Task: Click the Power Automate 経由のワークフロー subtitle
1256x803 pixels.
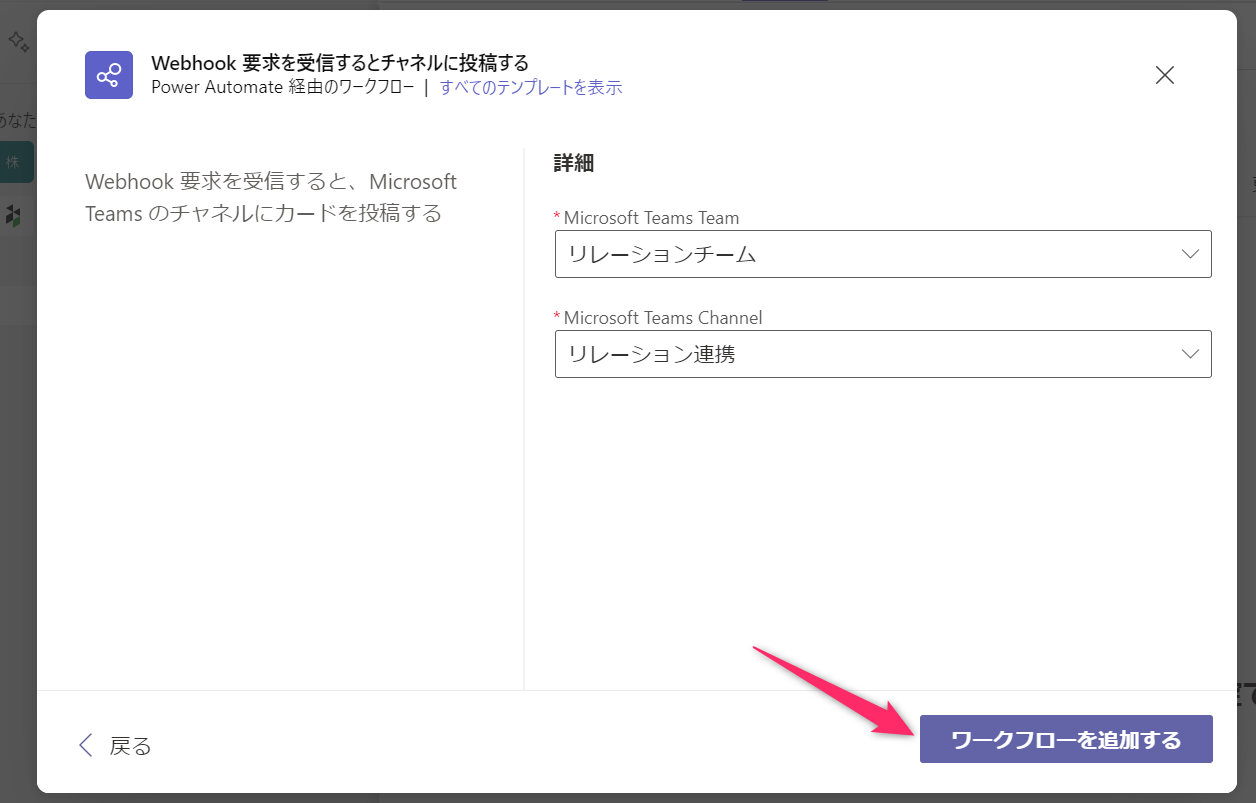Action: click(282, 87)
